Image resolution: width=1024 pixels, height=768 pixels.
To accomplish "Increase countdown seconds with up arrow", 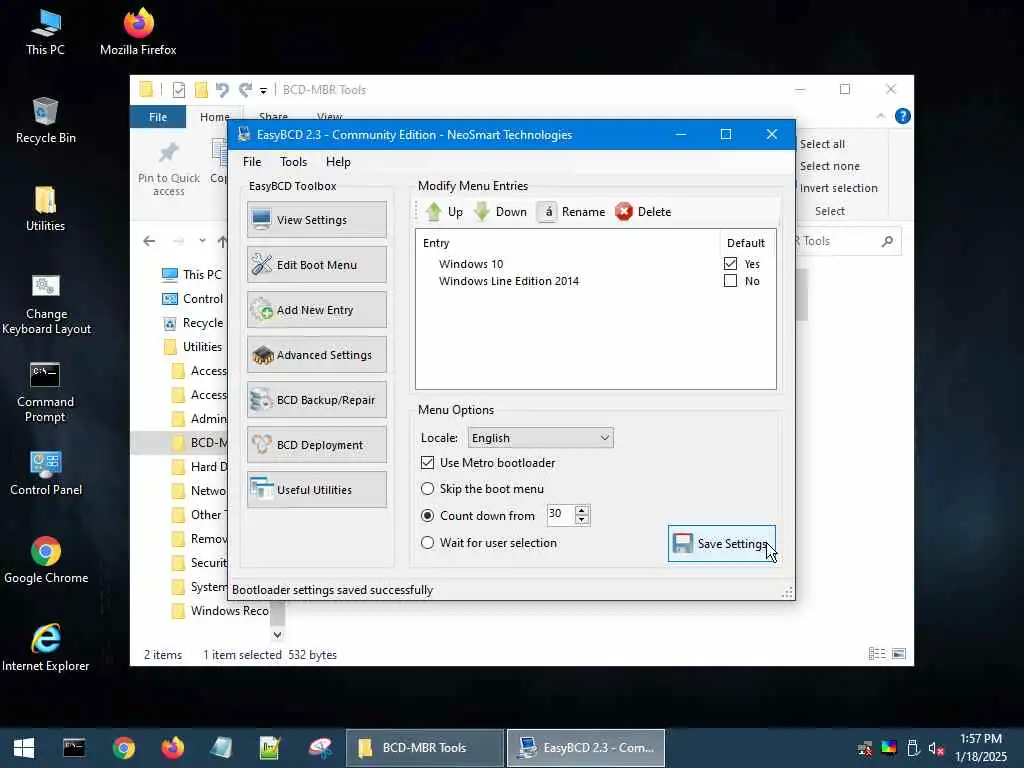I will (x=582, y=509).
